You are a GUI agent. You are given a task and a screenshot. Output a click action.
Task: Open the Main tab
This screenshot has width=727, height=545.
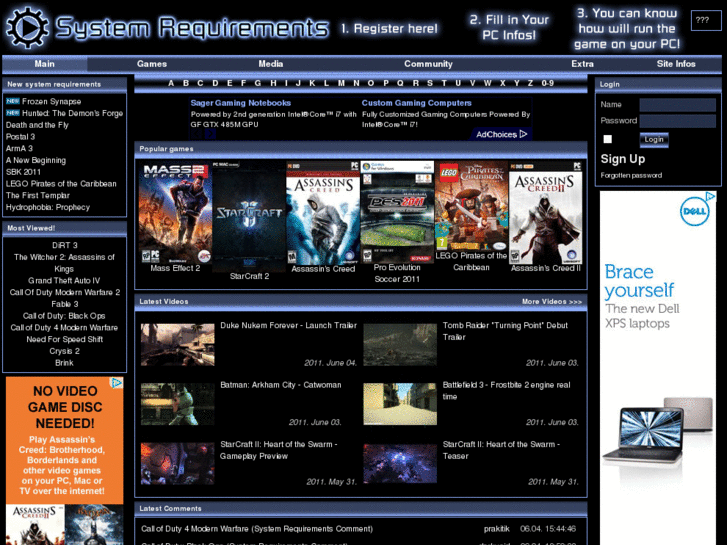45,64
